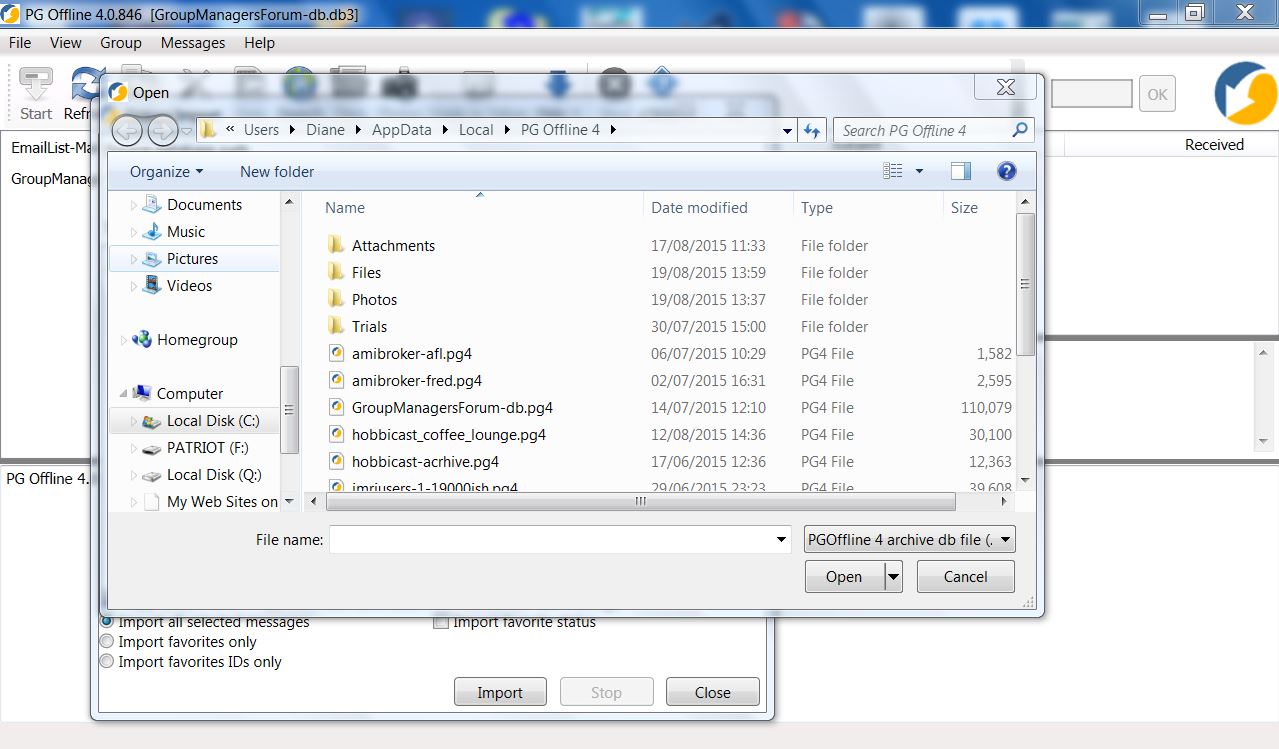Image resolution: width=1279 pixels, height=749 pixels.
Task: Click the OK button in the toolbar
Action: coord(1157,94)
